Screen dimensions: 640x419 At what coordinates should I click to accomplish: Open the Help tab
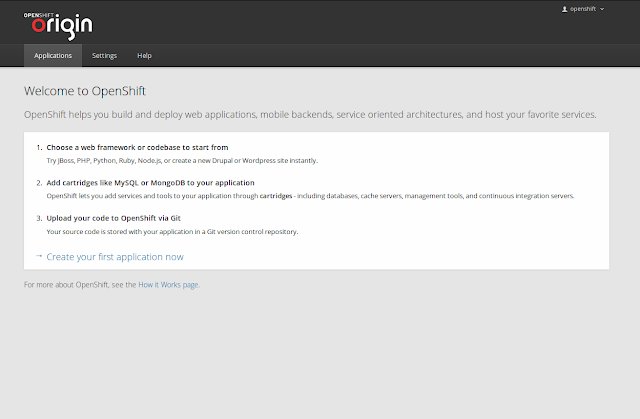[144, 55]
